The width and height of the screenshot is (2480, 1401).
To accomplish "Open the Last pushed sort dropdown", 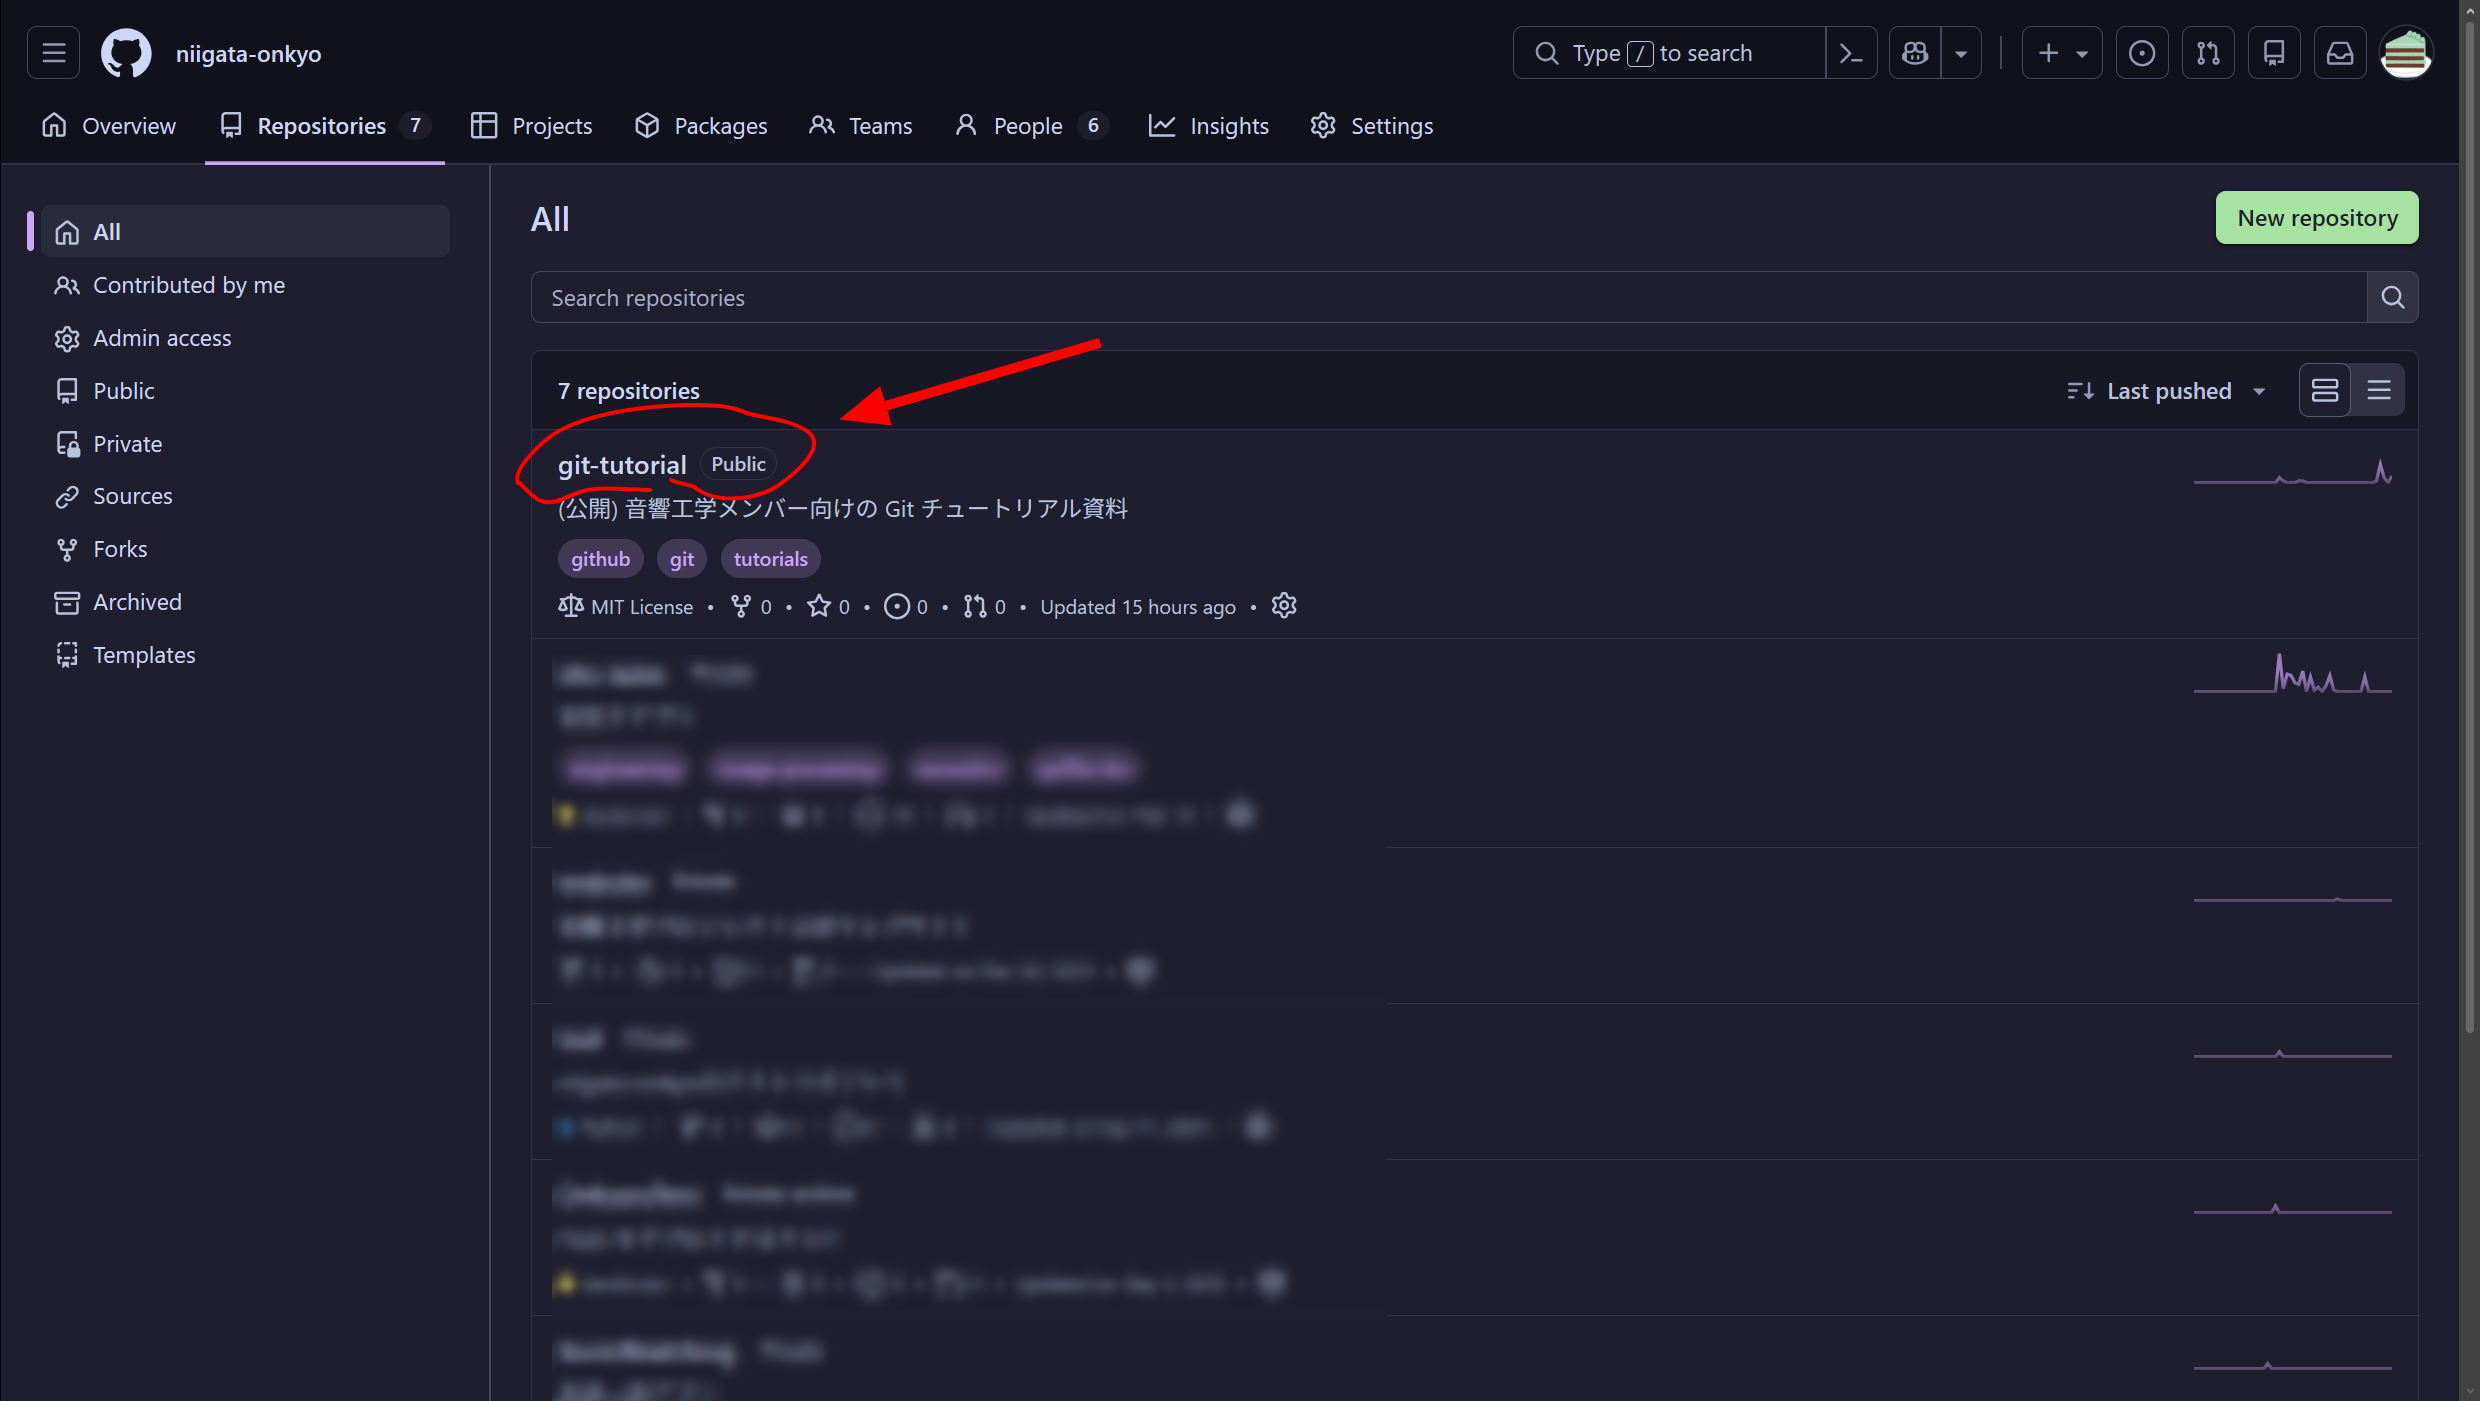I will [x=2167, y=391].
